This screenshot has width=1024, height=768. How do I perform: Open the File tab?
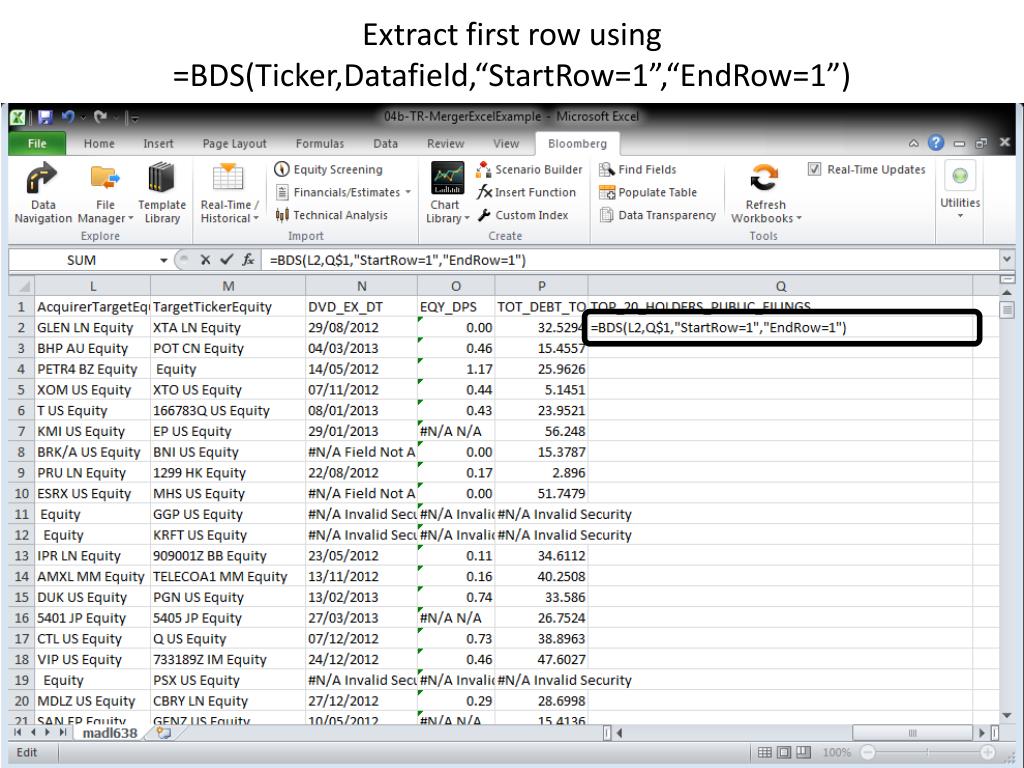[x=37, y=143]
